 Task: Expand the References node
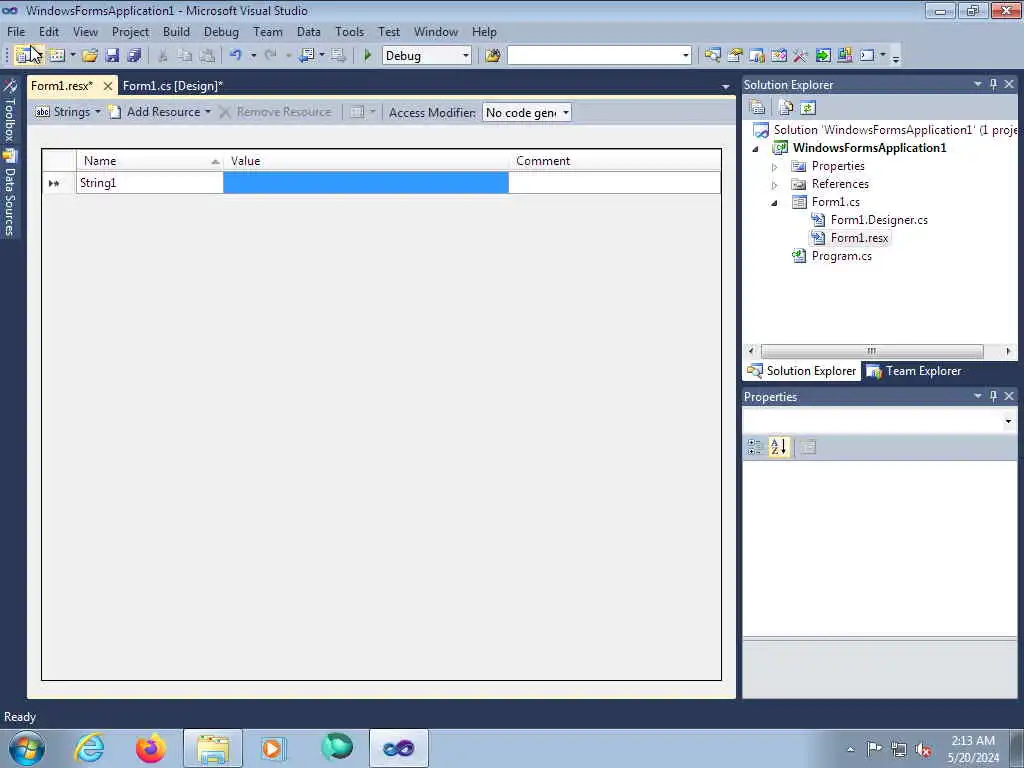[775, 185]
